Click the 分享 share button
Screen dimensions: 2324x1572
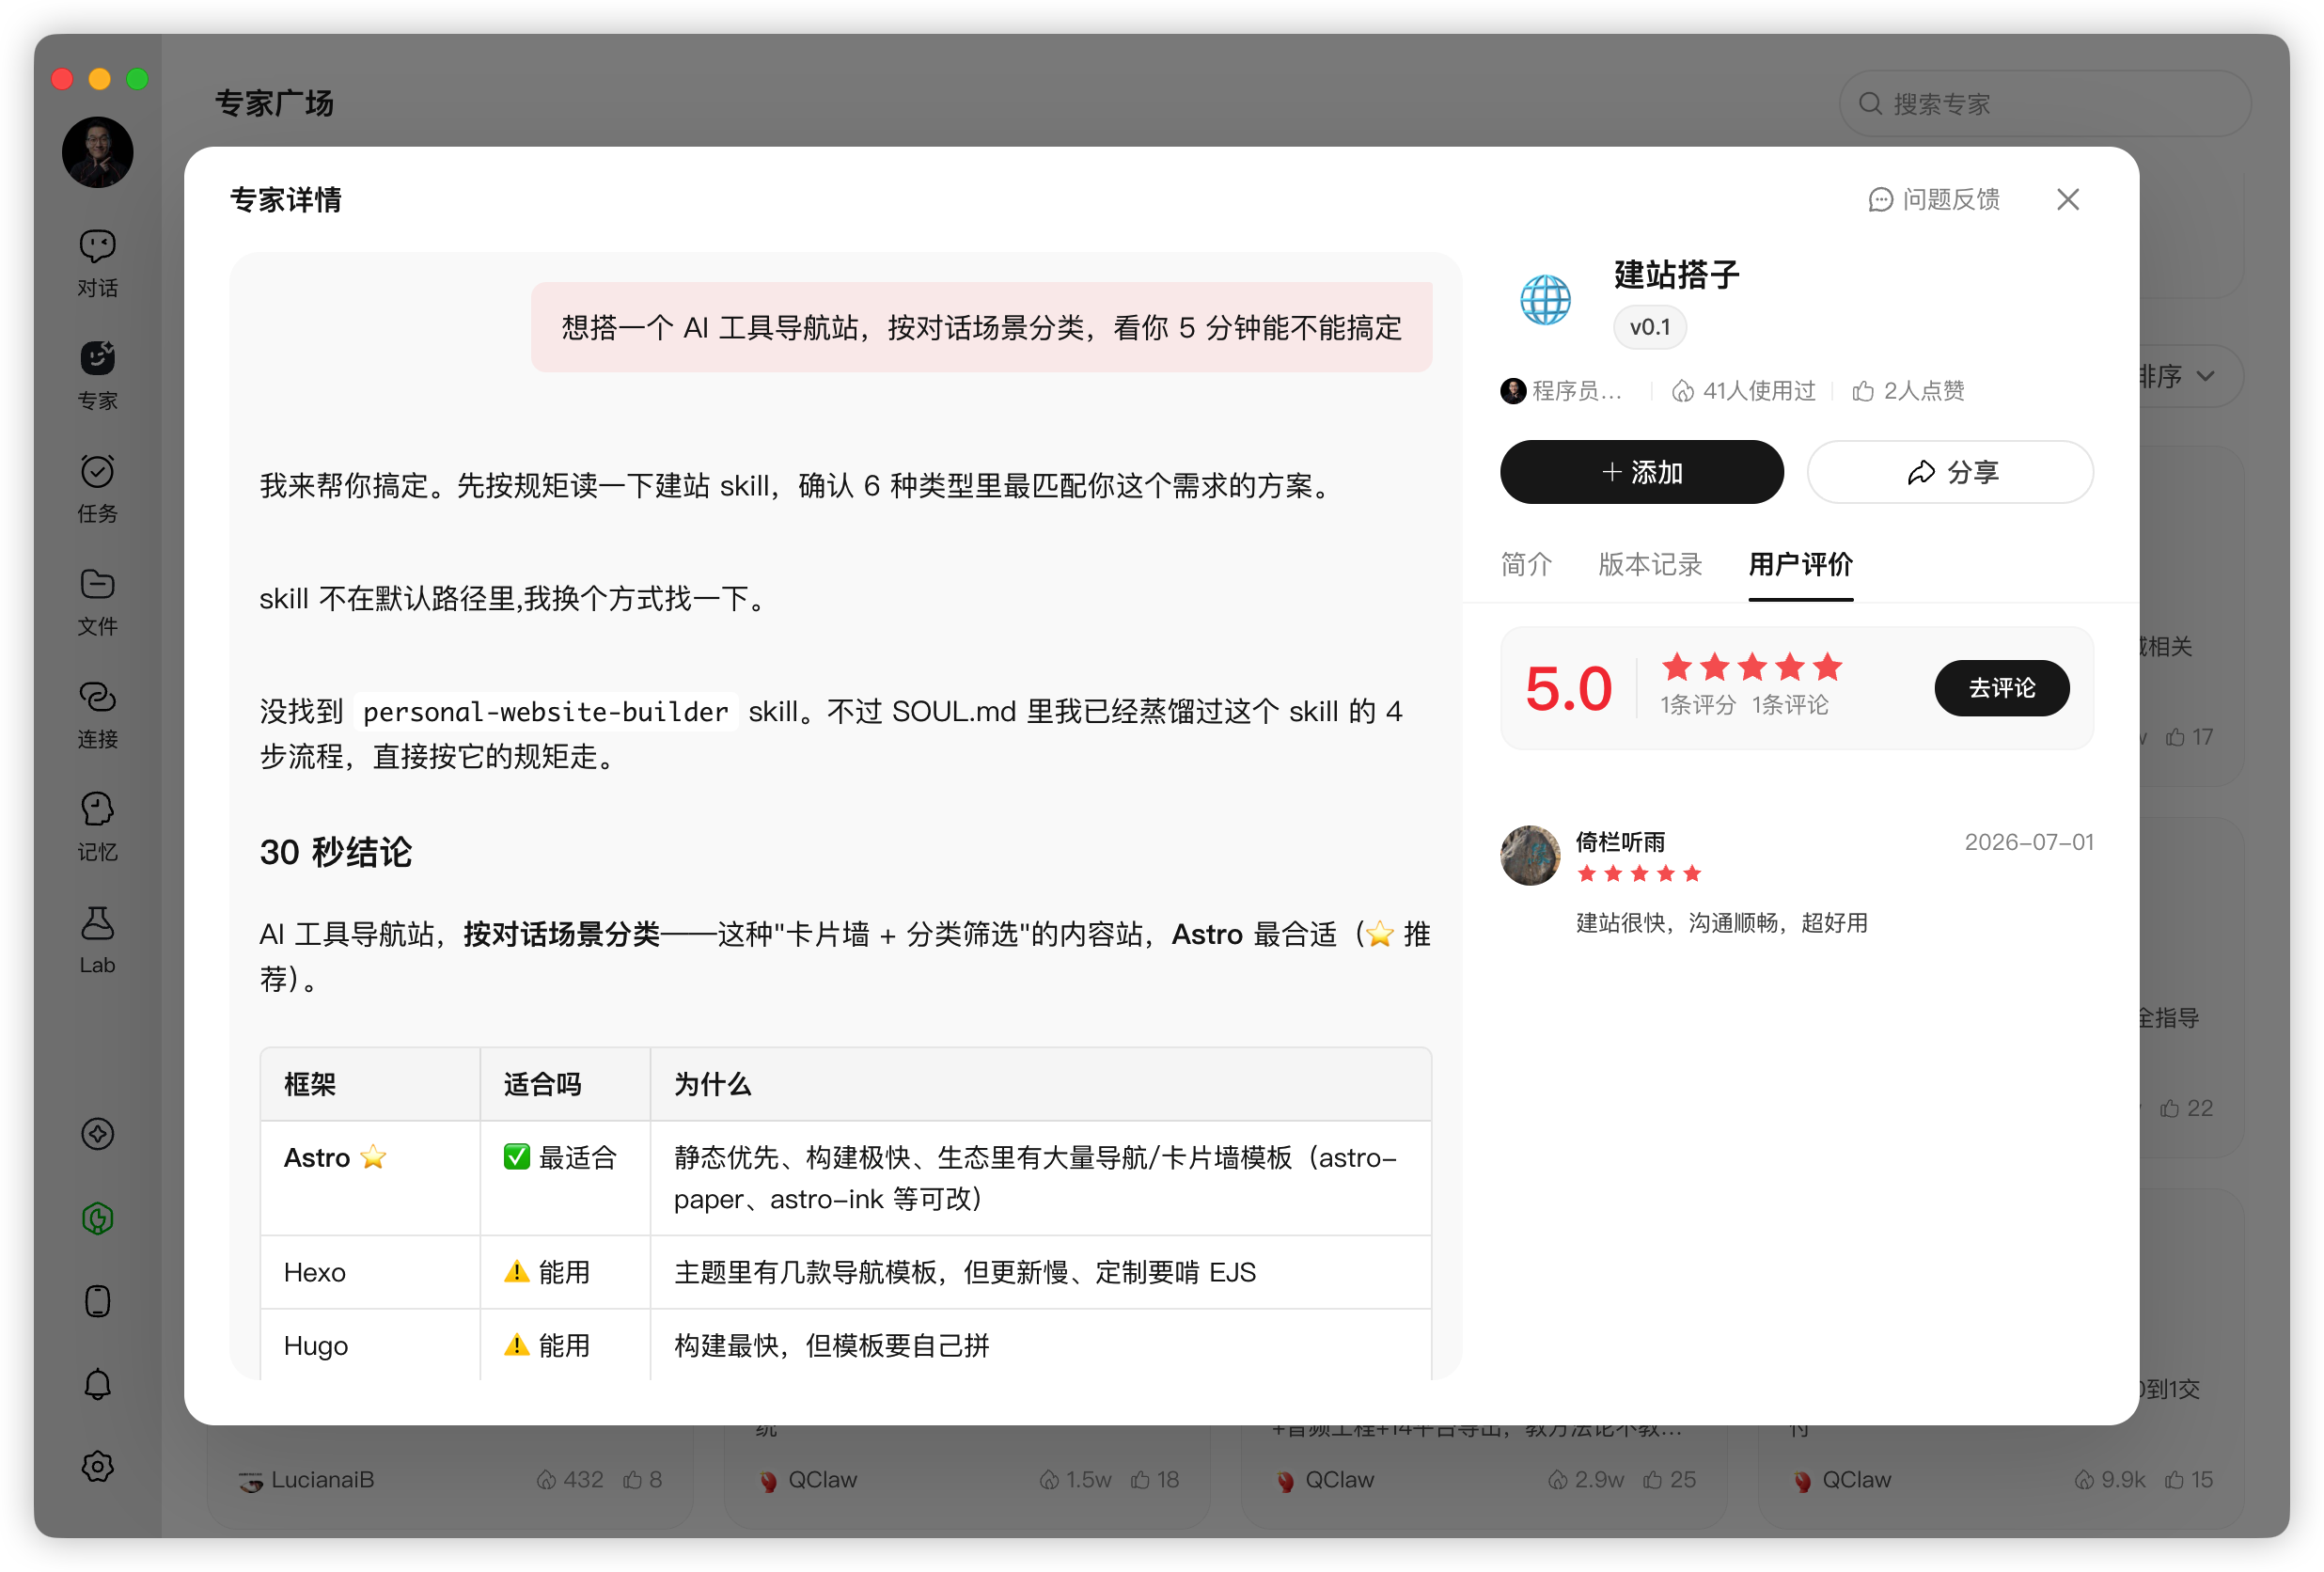[x=1950, y=472]
